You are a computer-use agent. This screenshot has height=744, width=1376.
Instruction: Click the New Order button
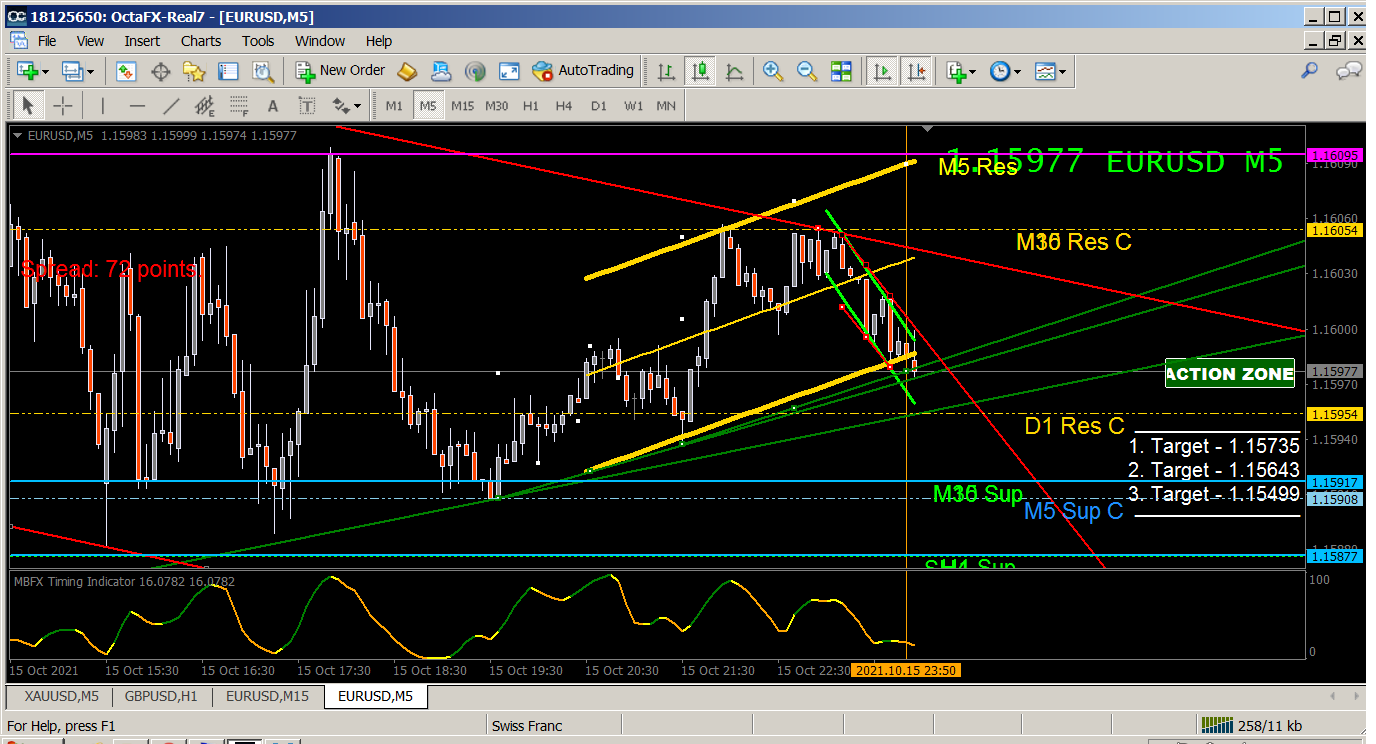click(340, 71)
